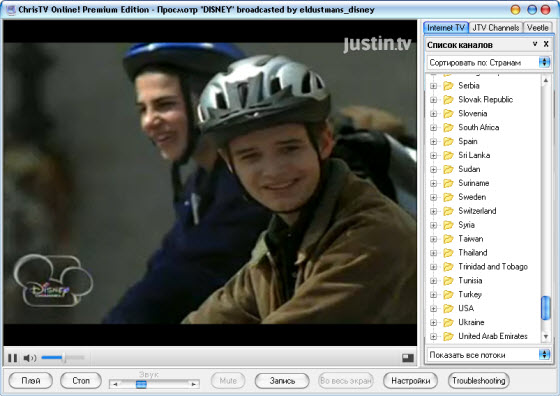Open the Сортировать по: Странам dropdown
The width and height of the screenshot is (560, 396).
pos(489,62)
